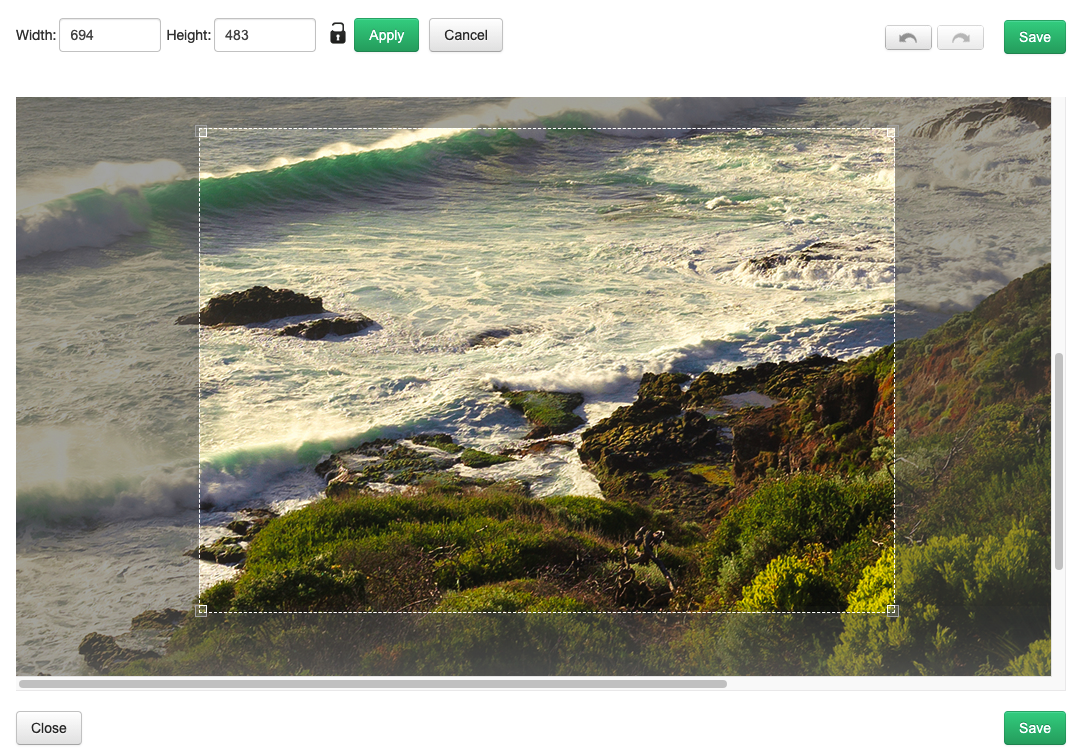Click the undo arrow button
The width and height of the screenshot is (1078, 756).
[x=908, y=38]
